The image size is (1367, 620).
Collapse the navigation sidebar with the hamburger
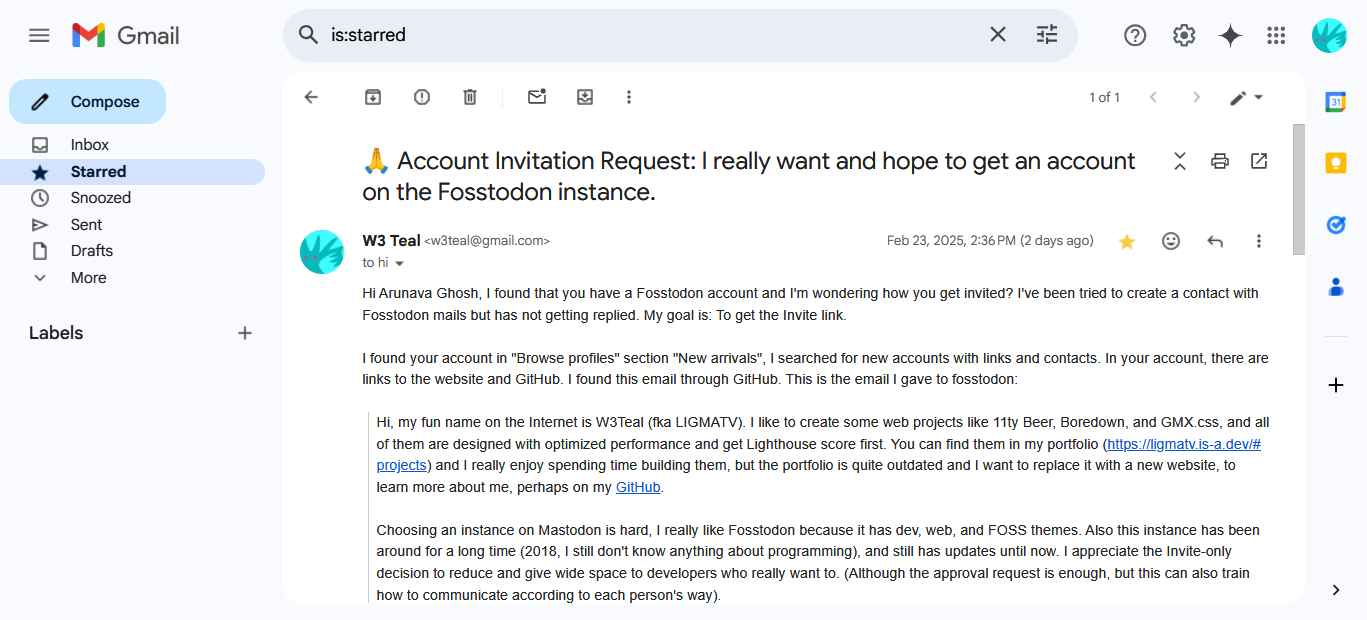(x=39, y=34)
